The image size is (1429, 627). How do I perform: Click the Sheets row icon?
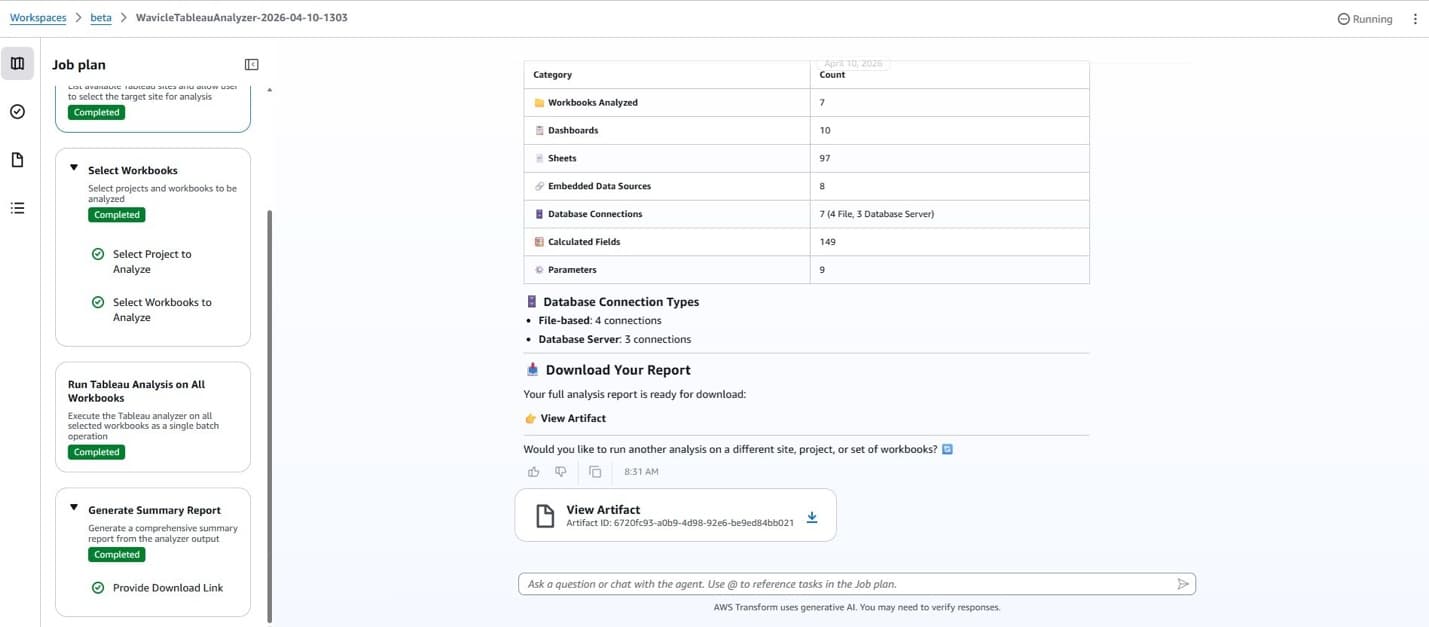click(539, 158)
